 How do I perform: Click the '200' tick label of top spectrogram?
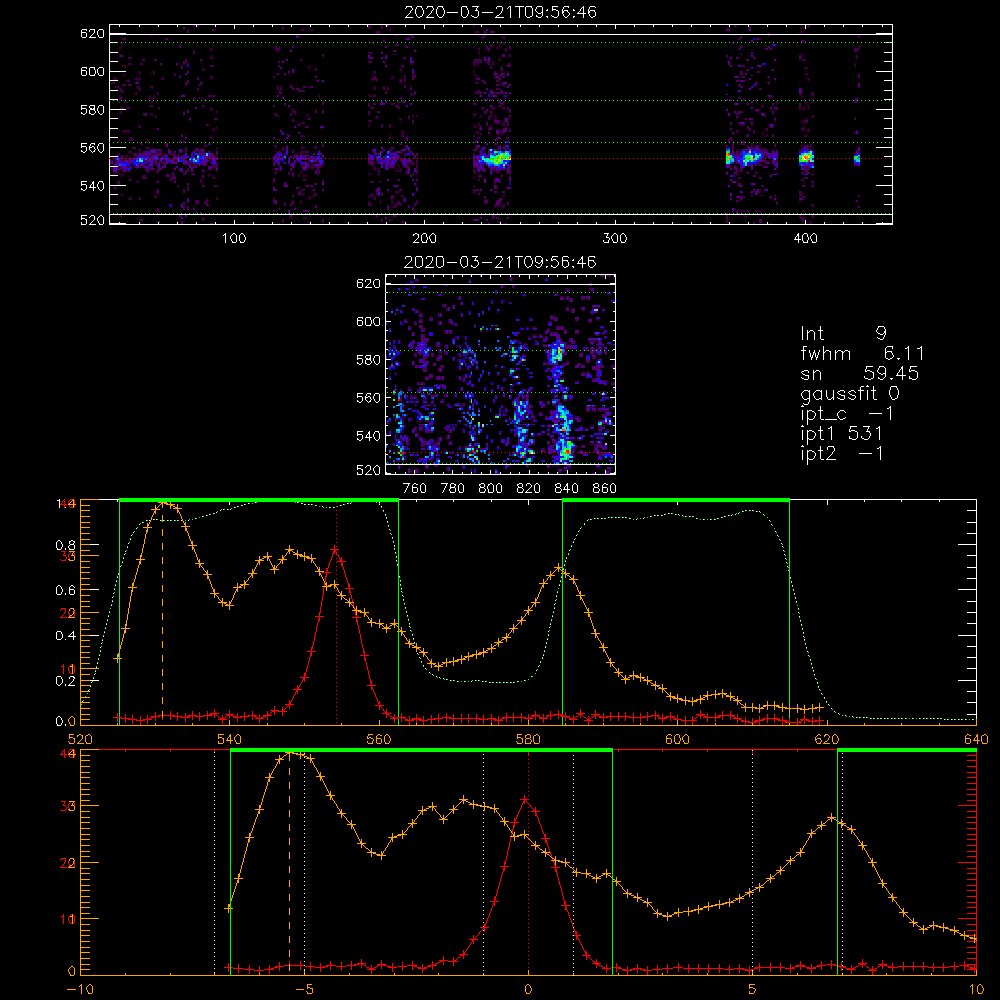point(425,239)
